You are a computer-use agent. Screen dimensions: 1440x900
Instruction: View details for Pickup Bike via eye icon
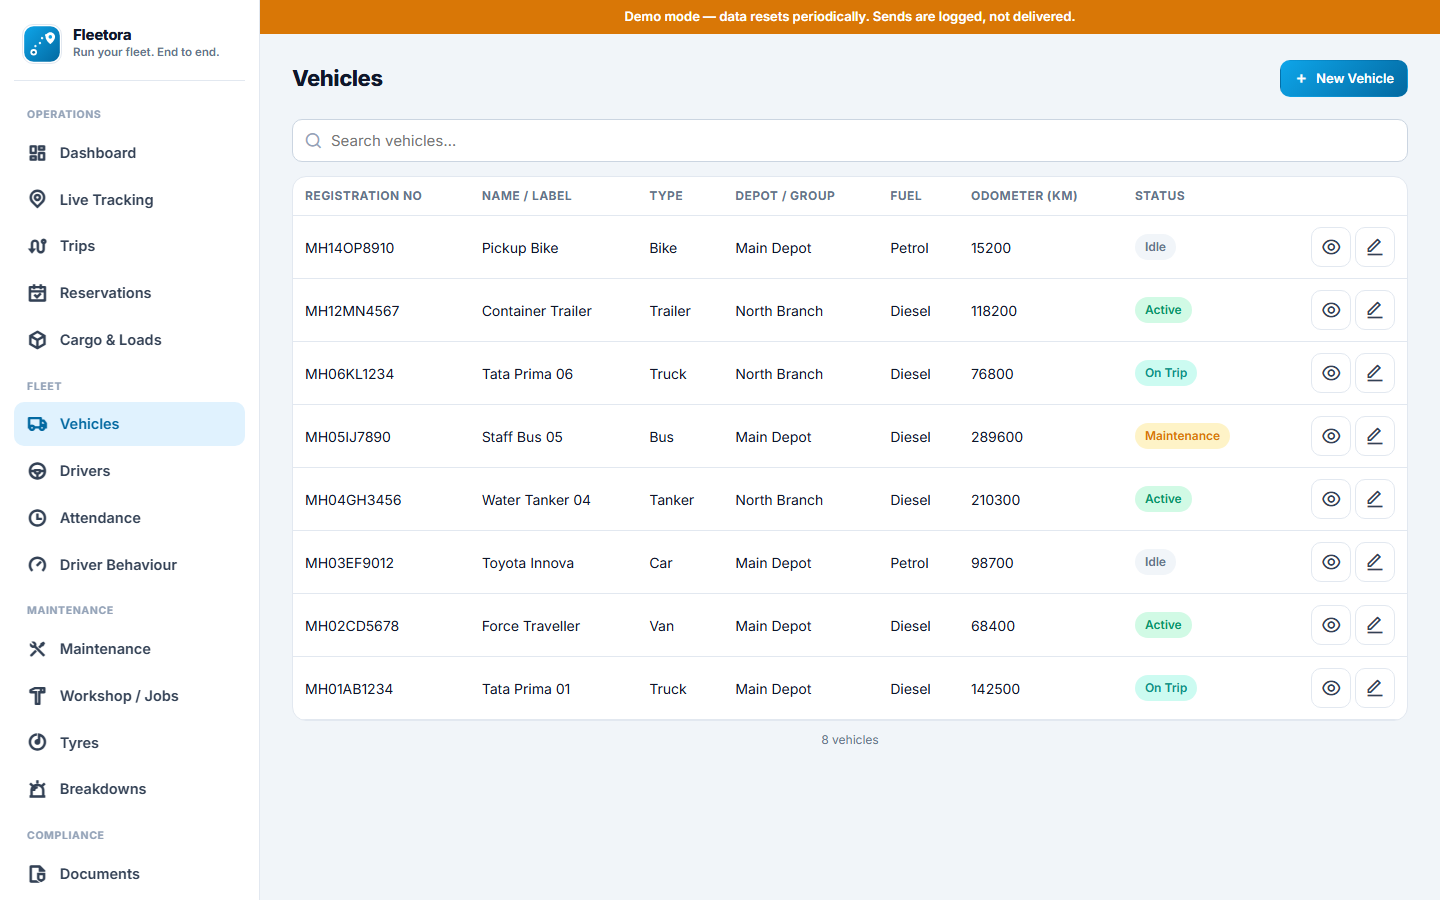(x=1330, y=247)
